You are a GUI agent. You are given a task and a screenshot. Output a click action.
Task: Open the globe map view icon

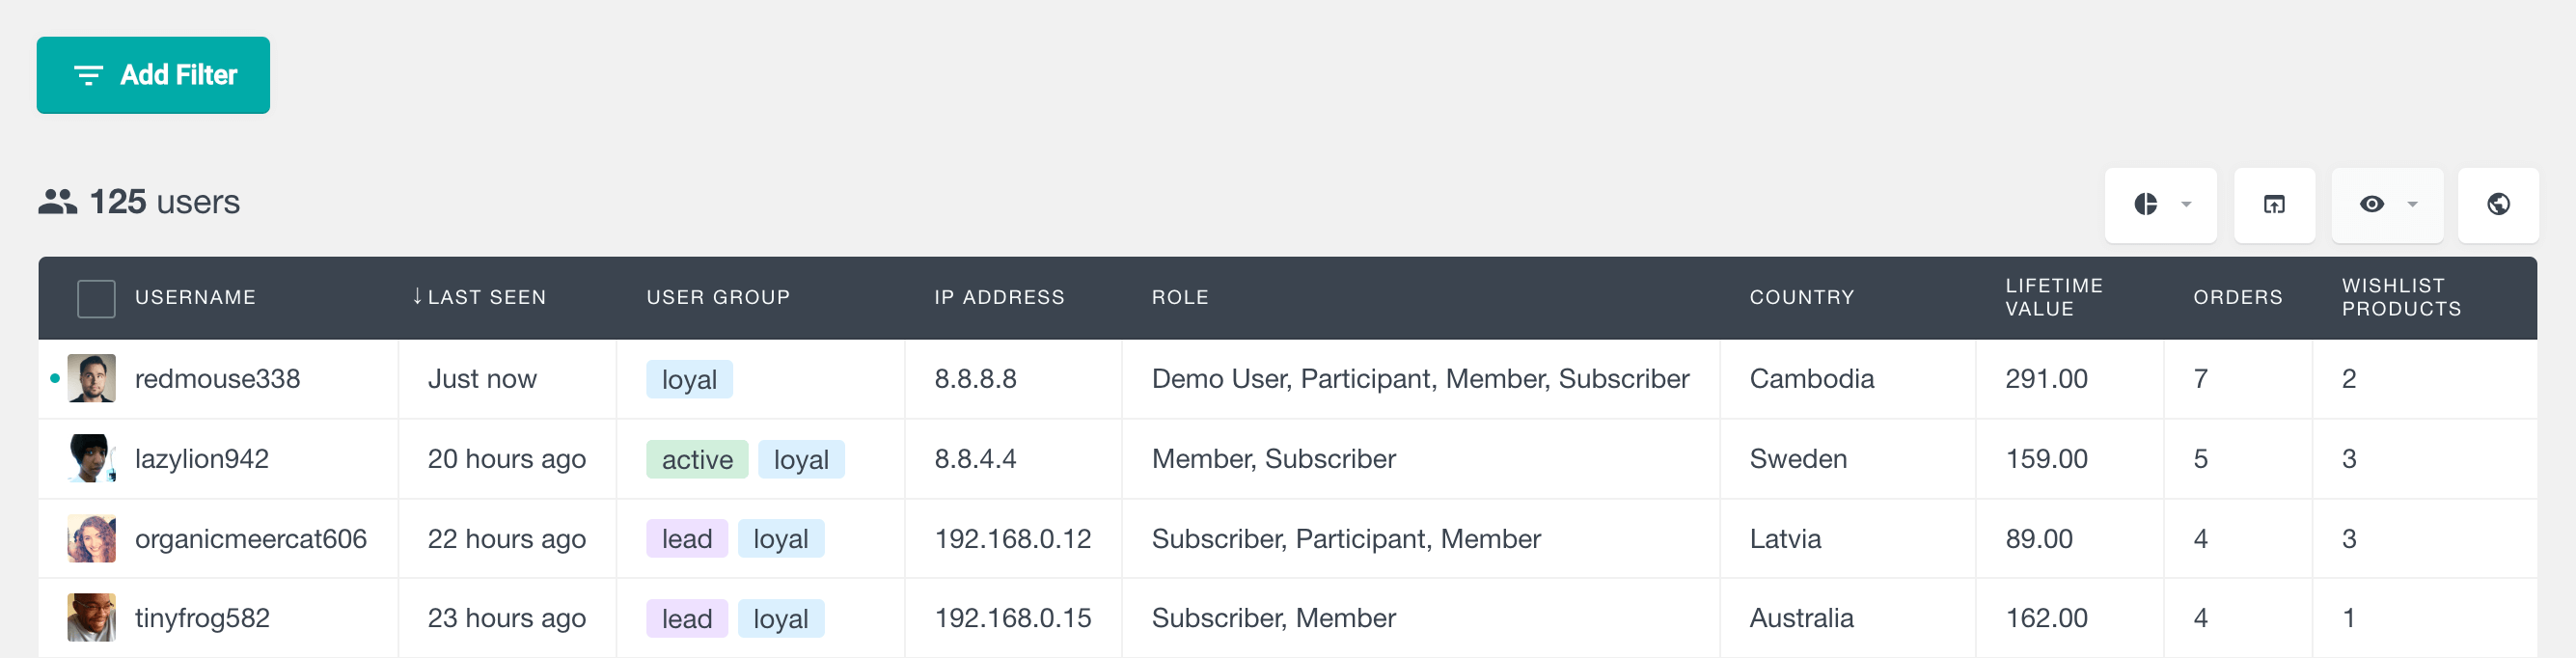(2498, 204)
